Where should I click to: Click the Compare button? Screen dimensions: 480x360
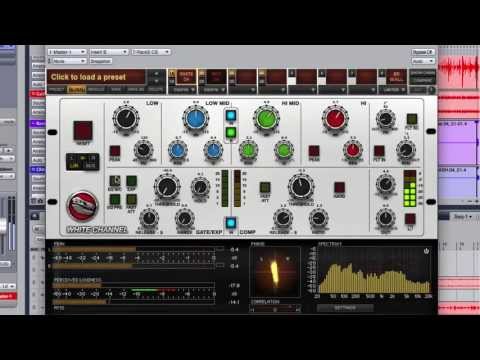(422, 81)
